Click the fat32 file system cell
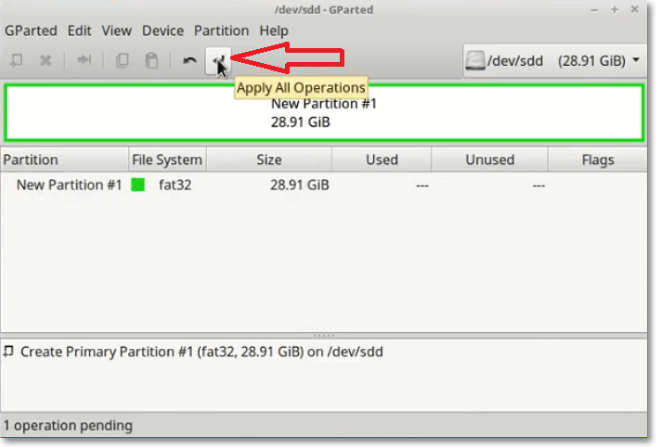656x447 pixels. 175,185
